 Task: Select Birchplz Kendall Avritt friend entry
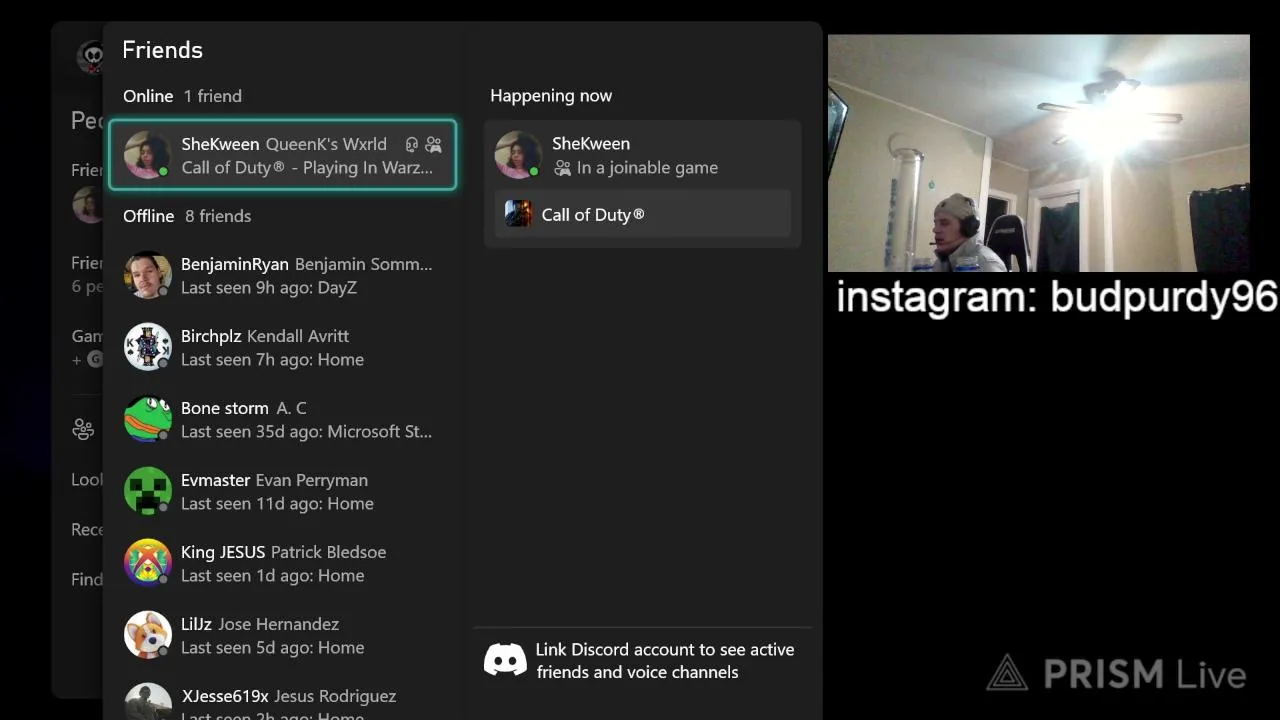tap(282, 347)
